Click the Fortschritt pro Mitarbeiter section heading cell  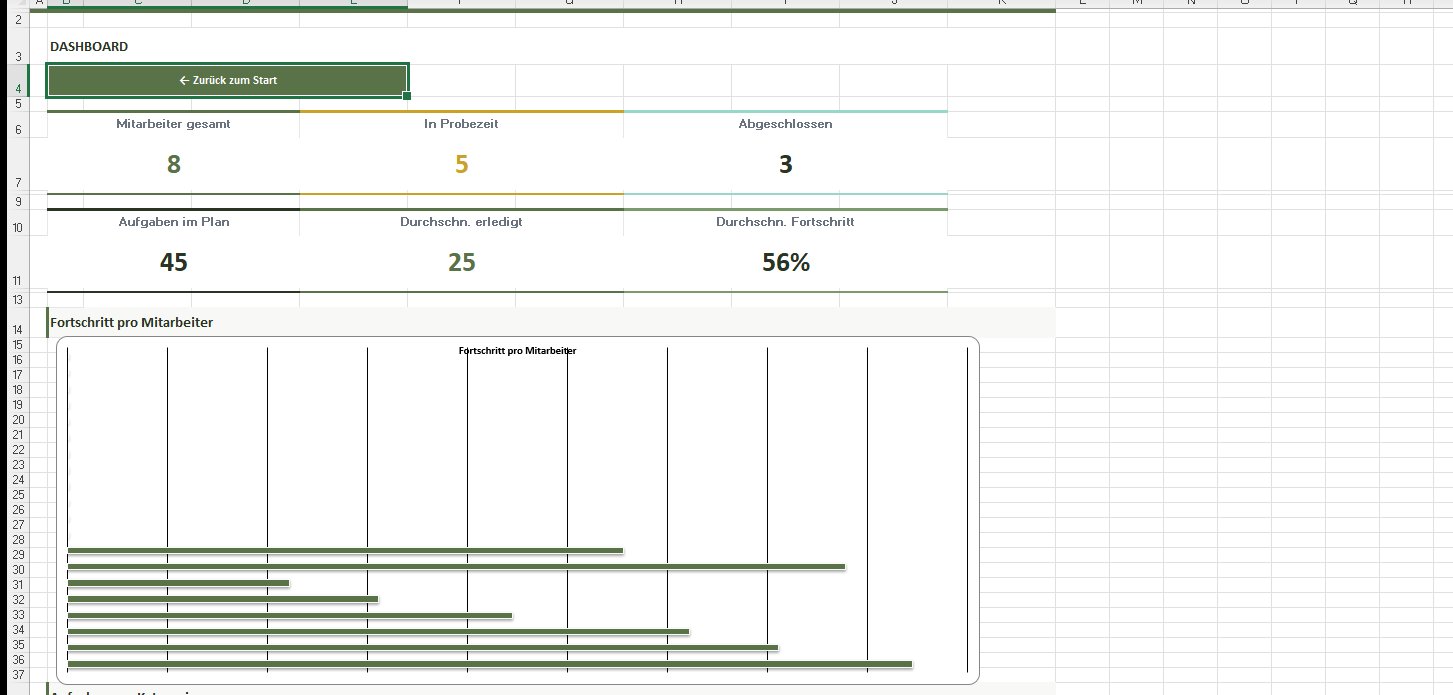pos(131,322)
